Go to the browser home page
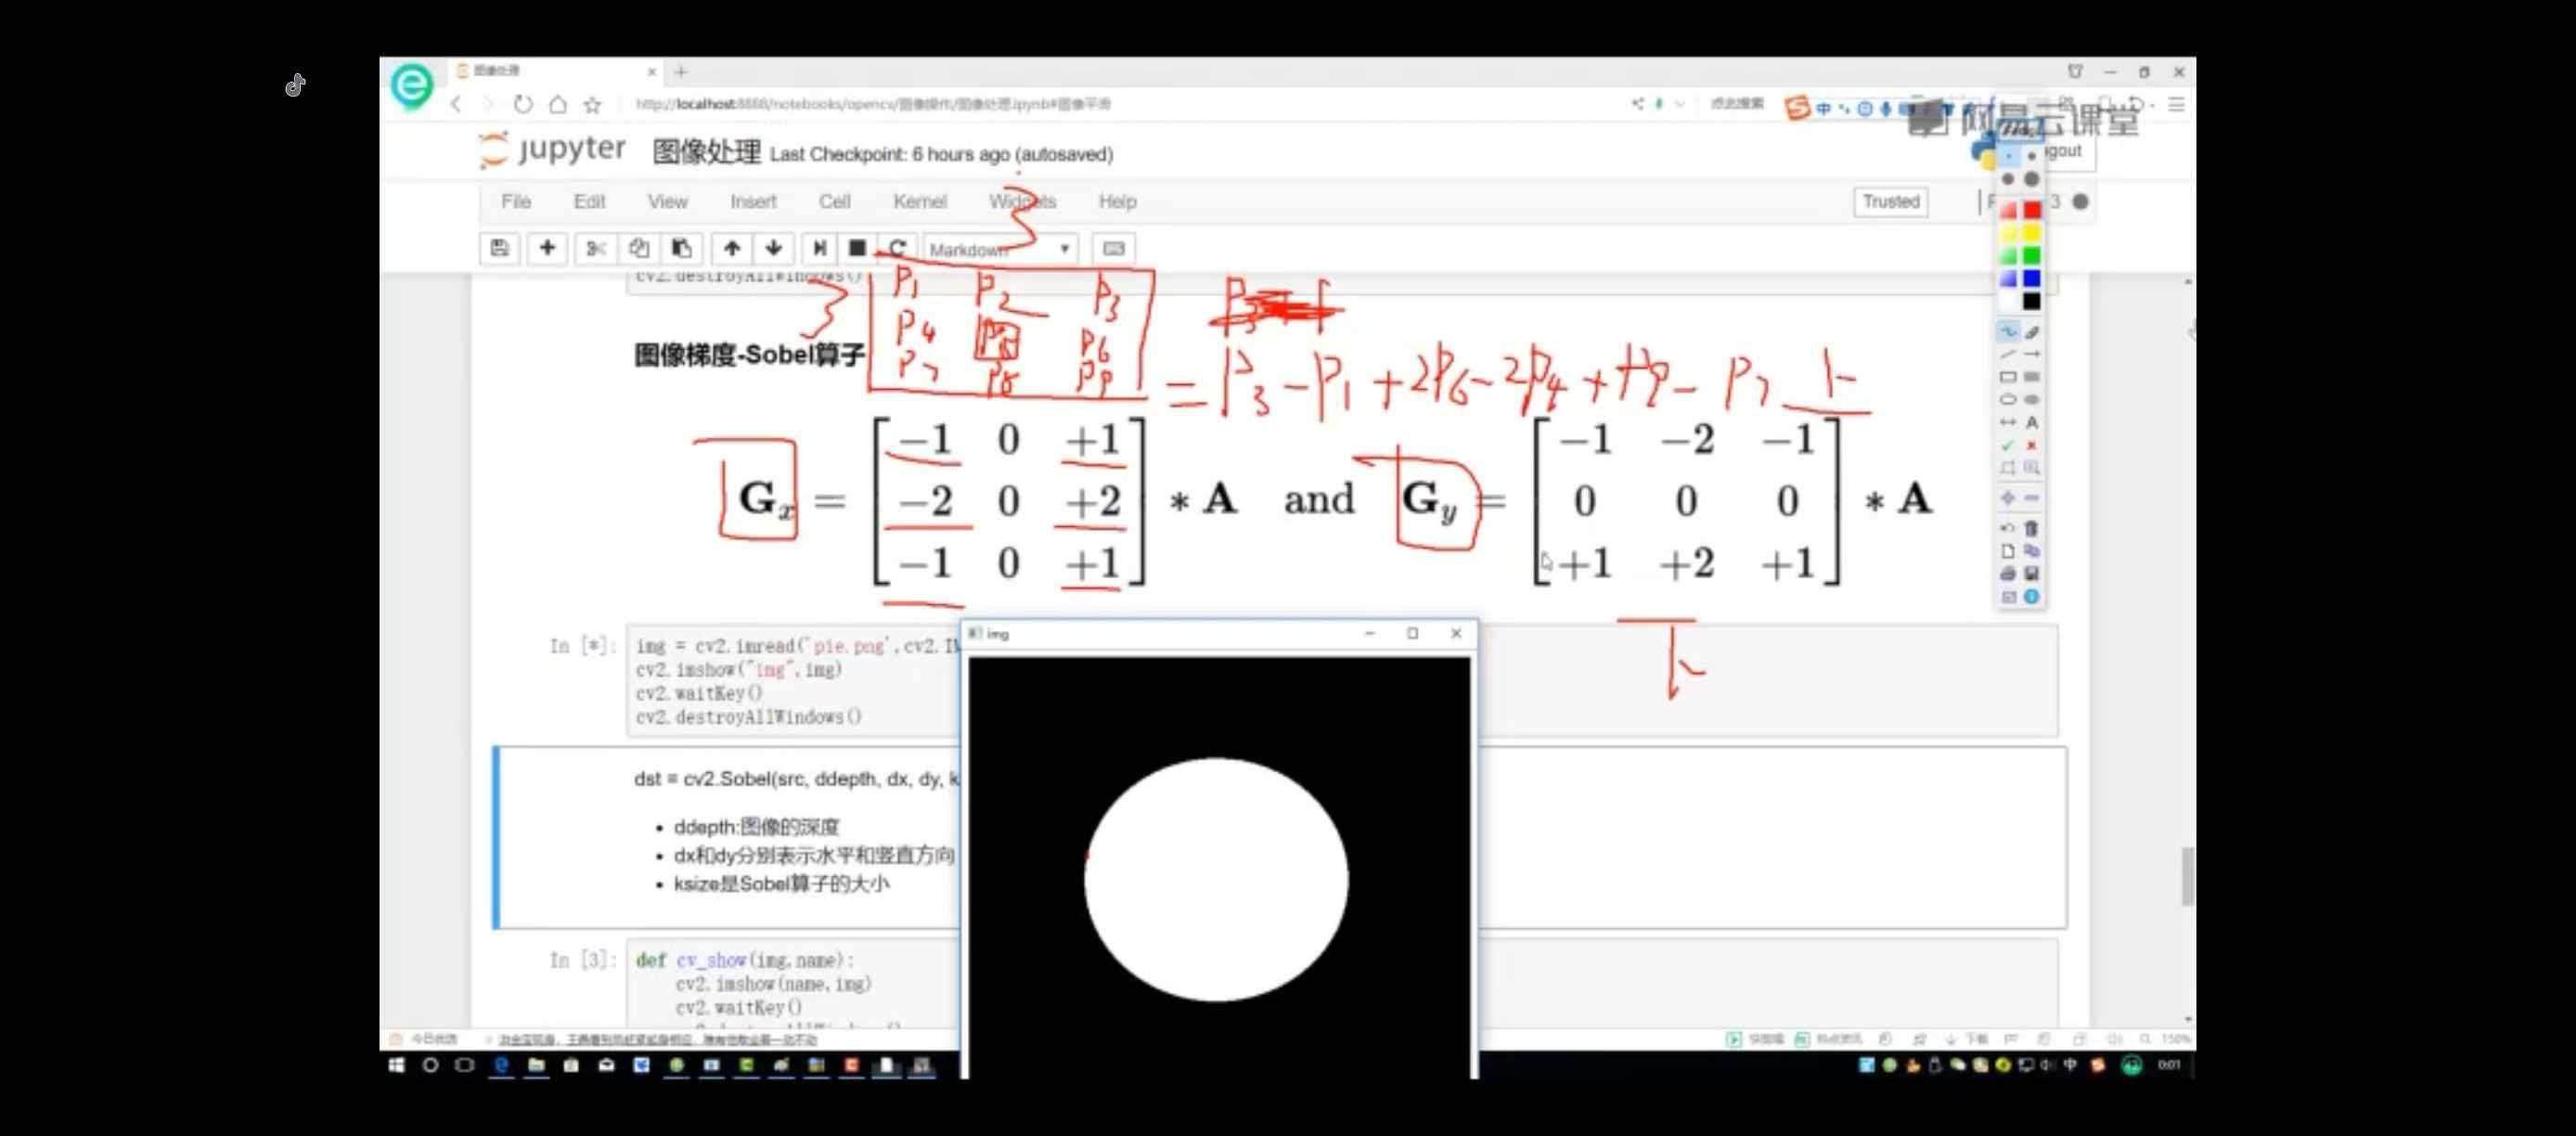The image size is (2576, 1136). point(558,104)
